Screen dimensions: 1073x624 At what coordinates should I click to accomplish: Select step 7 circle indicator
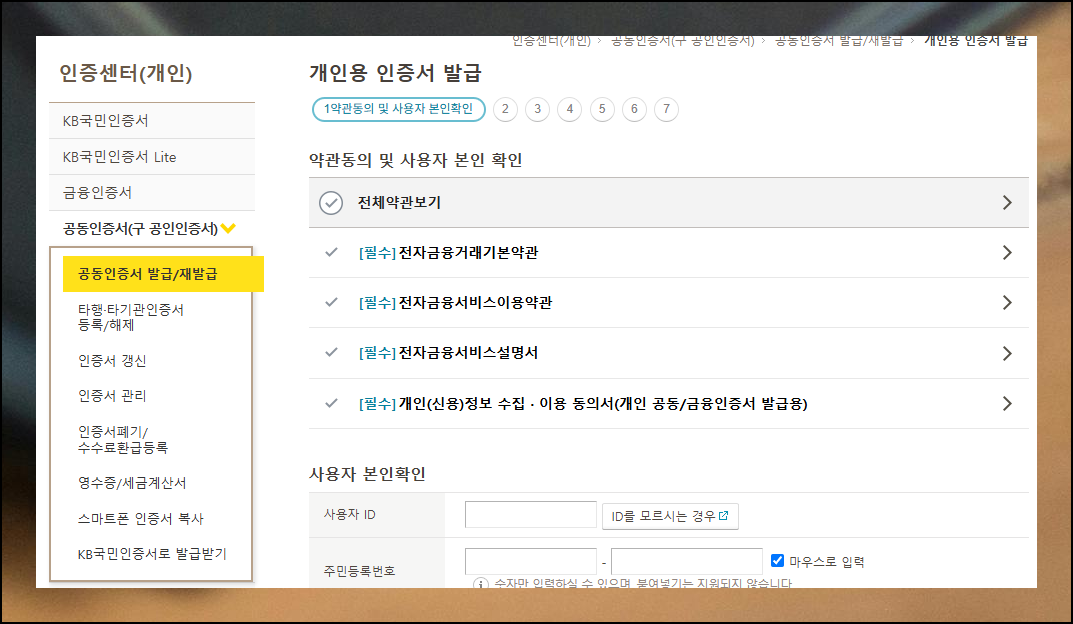coord(667,109)
